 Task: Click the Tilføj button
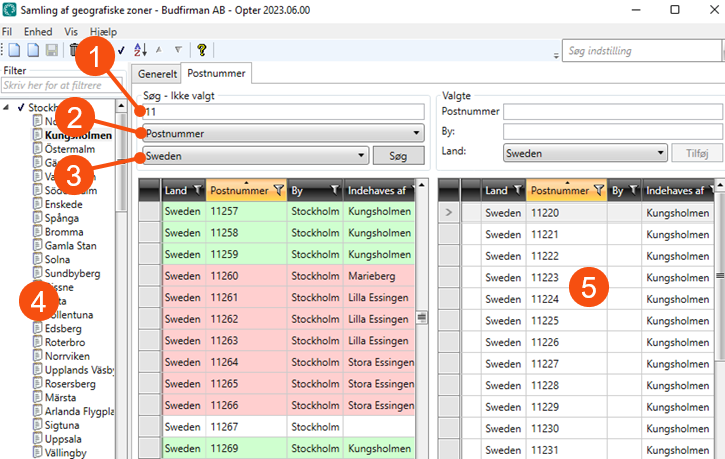click(697, 153)
